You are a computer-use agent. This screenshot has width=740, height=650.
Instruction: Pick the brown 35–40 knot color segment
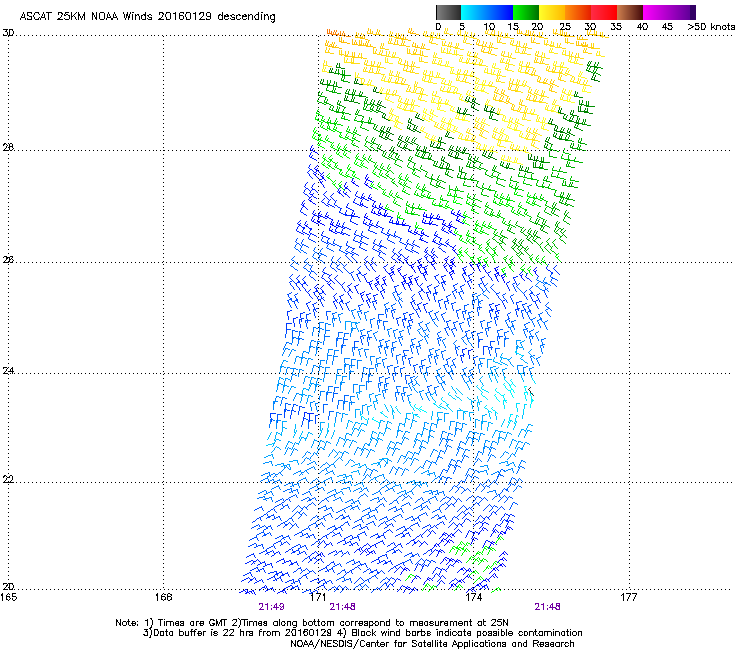[x=630, y=12]
